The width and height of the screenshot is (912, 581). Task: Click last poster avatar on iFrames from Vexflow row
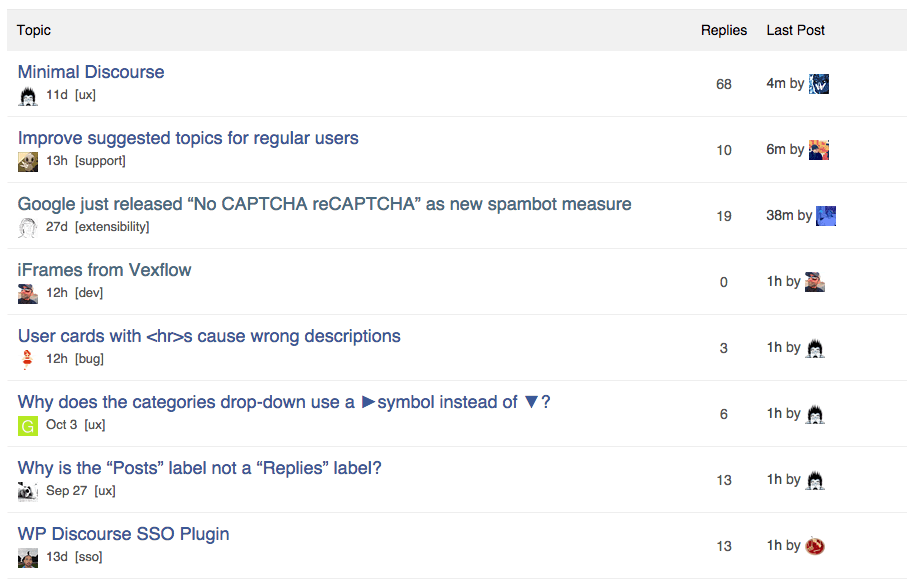tap(815, 282)
